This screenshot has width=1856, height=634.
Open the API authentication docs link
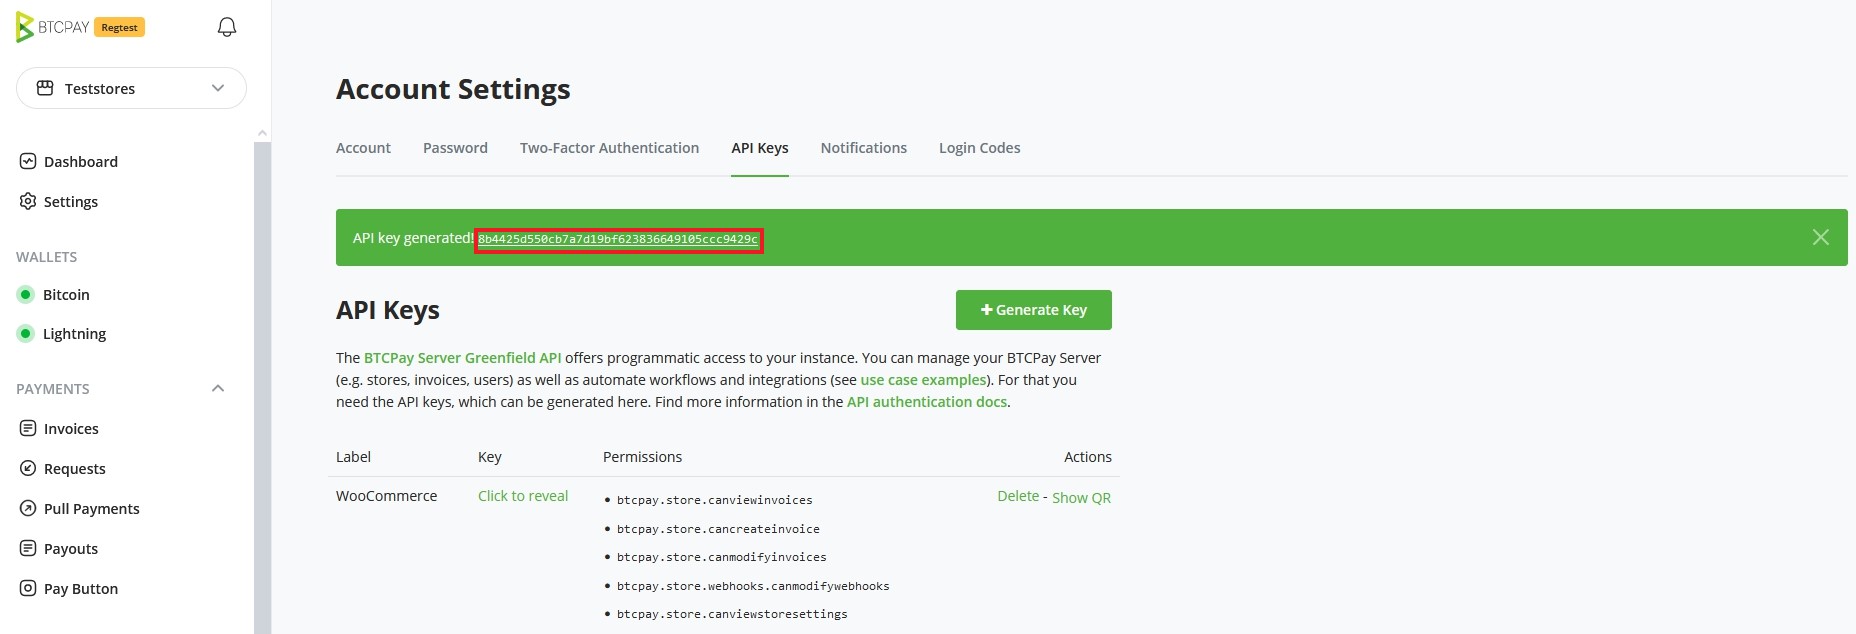pos(927,402)
